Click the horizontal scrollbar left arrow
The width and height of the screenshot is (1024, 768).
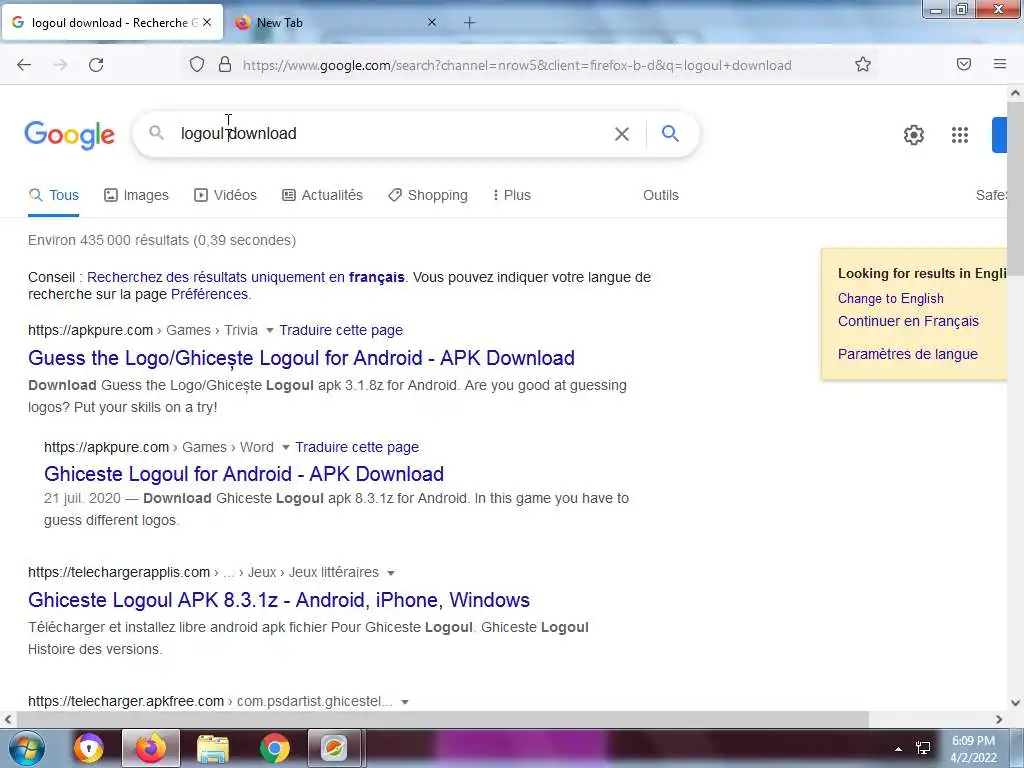click(x=7, y=720)
